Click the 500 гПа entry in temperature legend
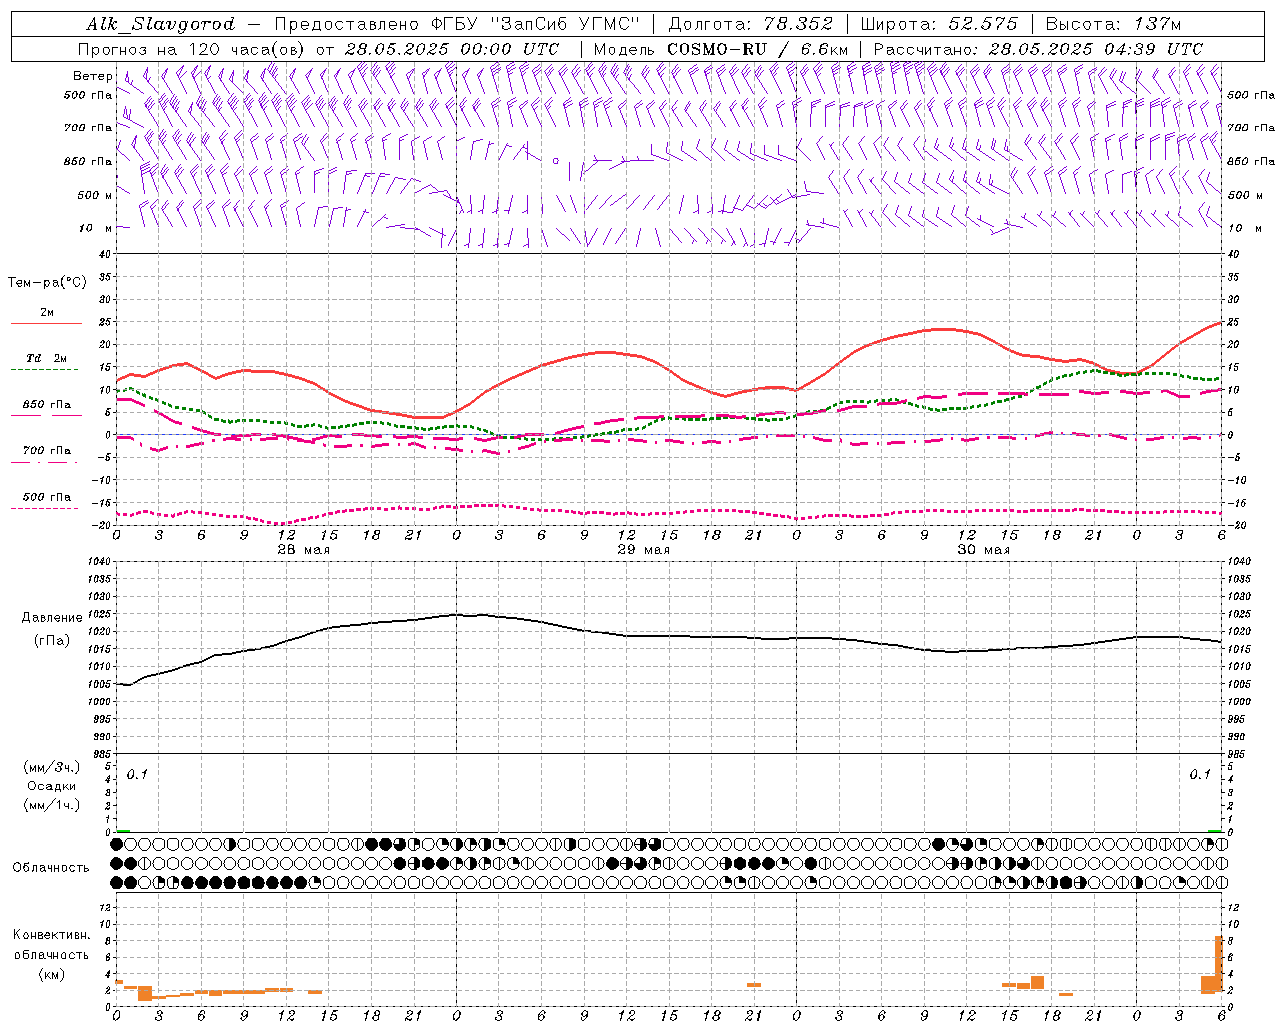This screenshot has height=1024, width=1280. 46,497
